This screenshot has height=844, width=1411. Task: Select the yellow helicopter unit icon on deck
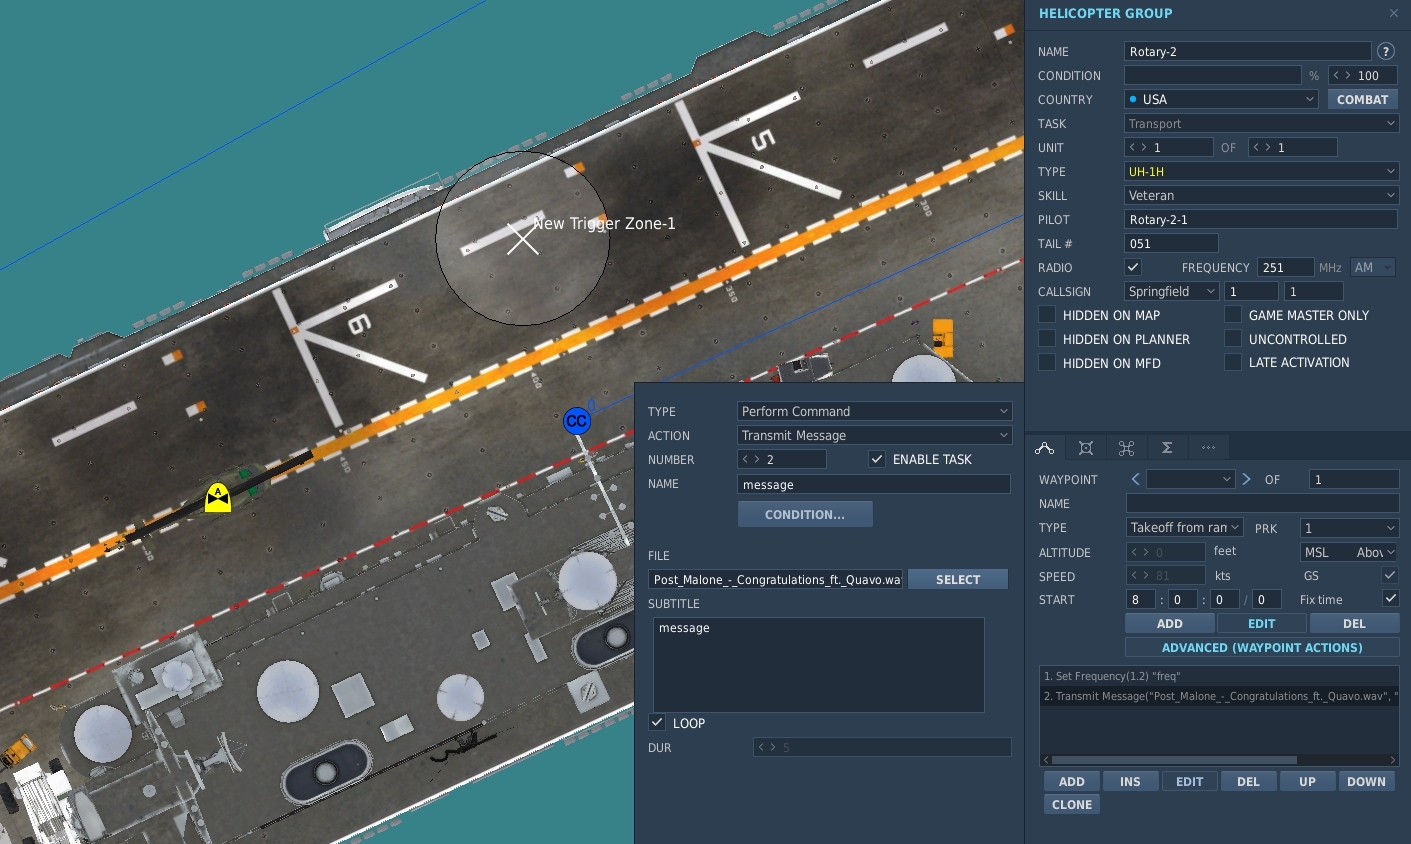pos(218,497)
